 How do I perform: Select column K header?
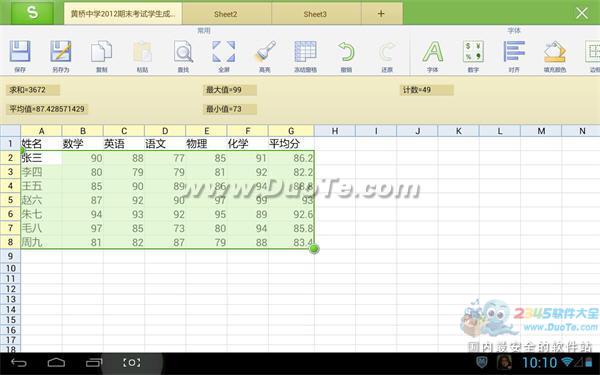458,131
